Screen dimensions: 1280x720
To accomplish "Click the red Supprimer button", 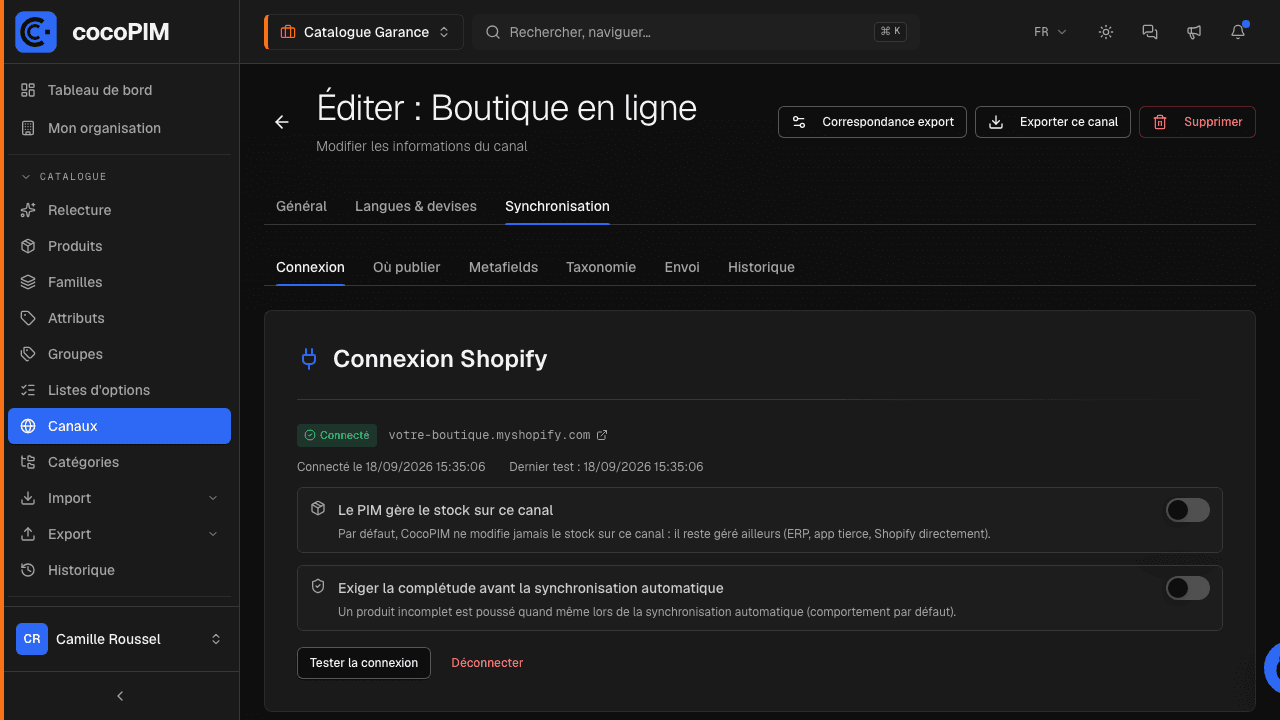I will [x=1197, y=122].
